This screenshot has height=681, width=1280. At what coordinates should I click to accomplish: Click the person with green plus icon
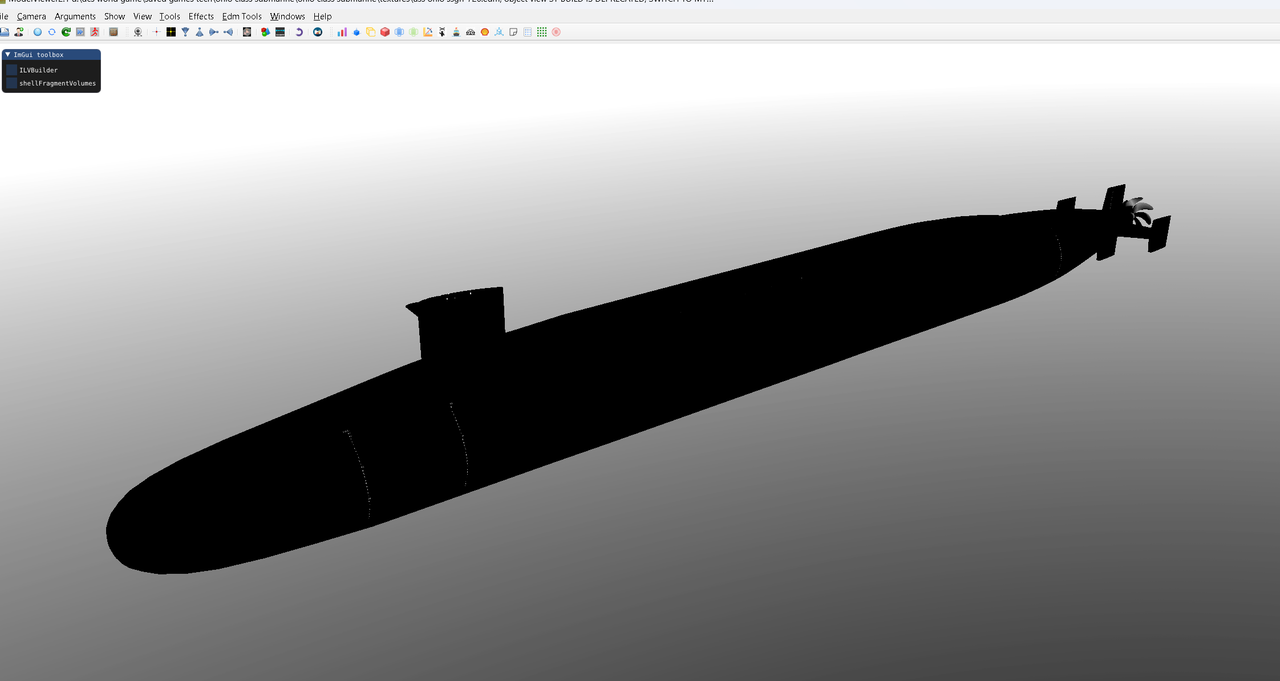pos(19,32)
